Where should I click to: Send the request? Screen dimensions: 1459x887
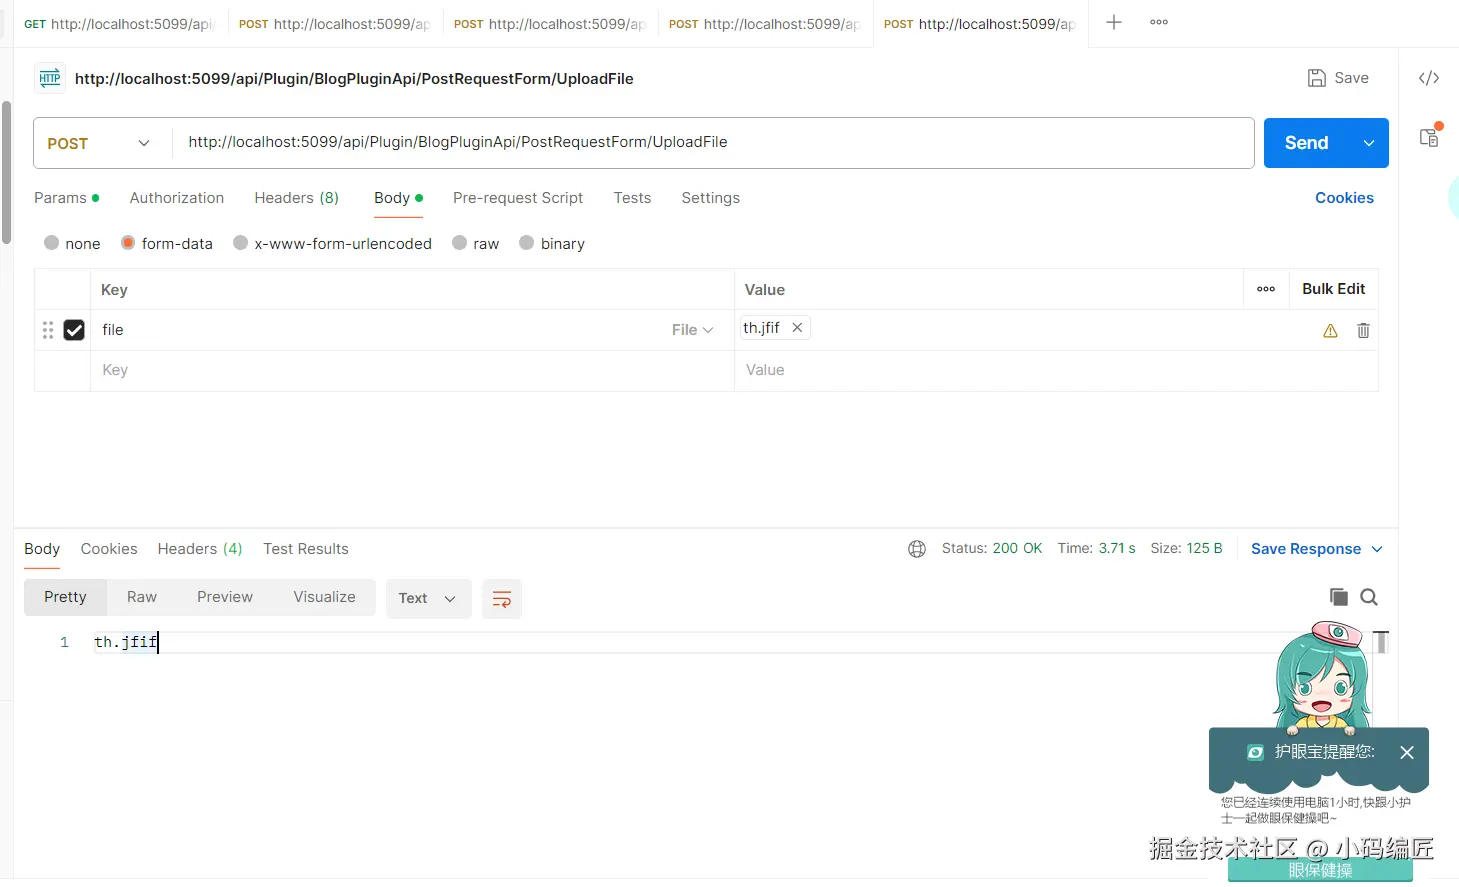[1307, 143]
